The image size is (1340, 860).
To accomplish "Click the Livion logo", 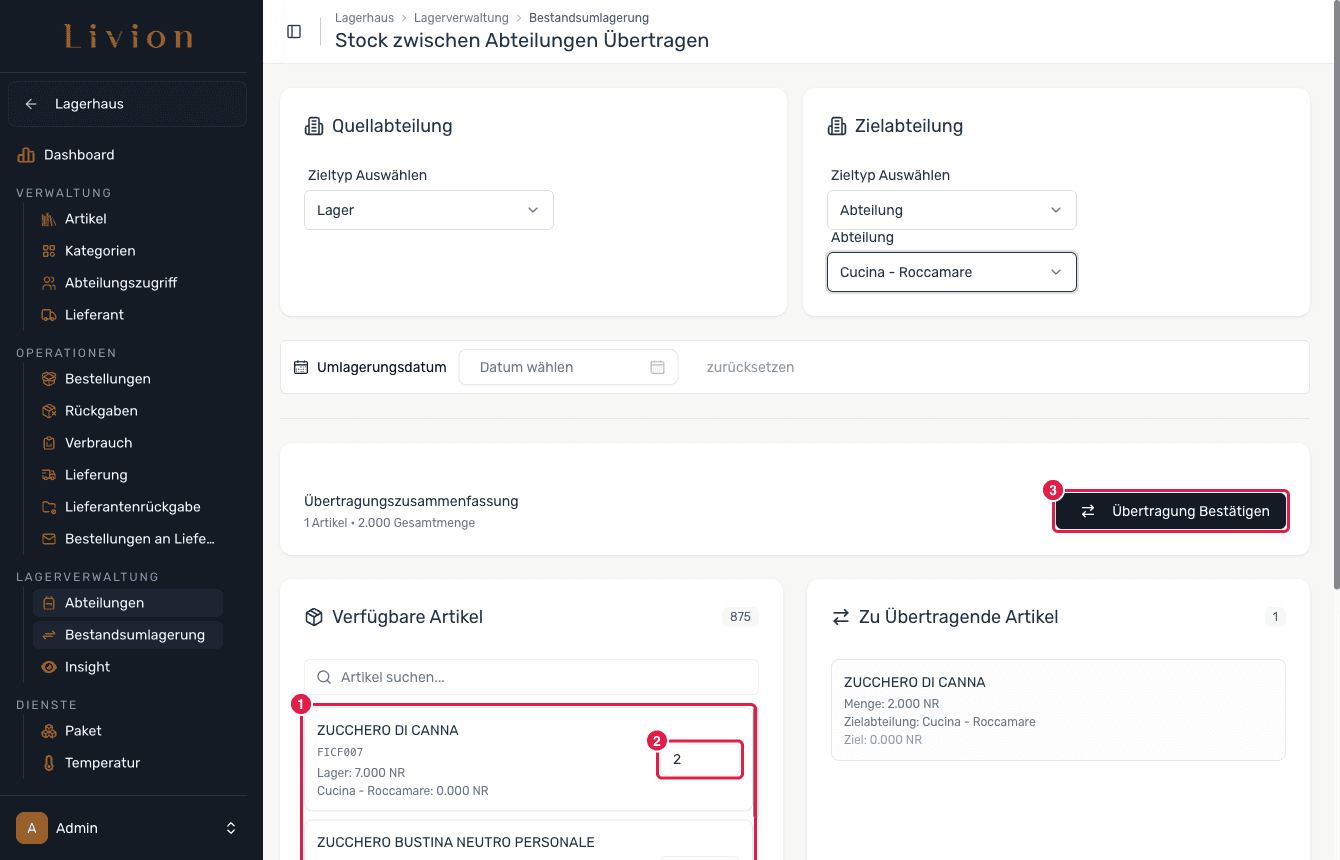I will pos(129,38).
